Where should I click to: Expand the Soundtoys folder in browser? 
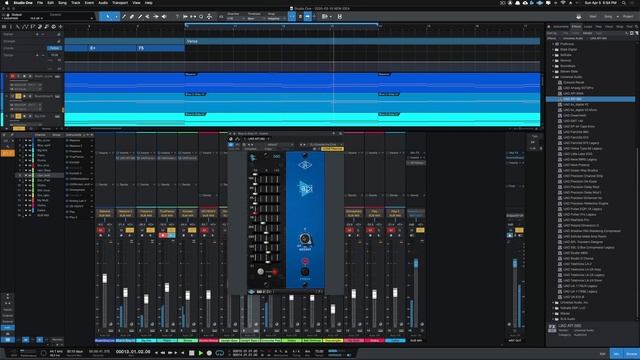click(x=553, y=66)
